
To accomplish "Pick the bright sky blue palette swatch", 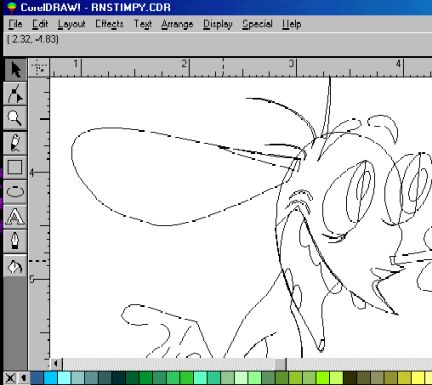I will (x=50, y=378).
